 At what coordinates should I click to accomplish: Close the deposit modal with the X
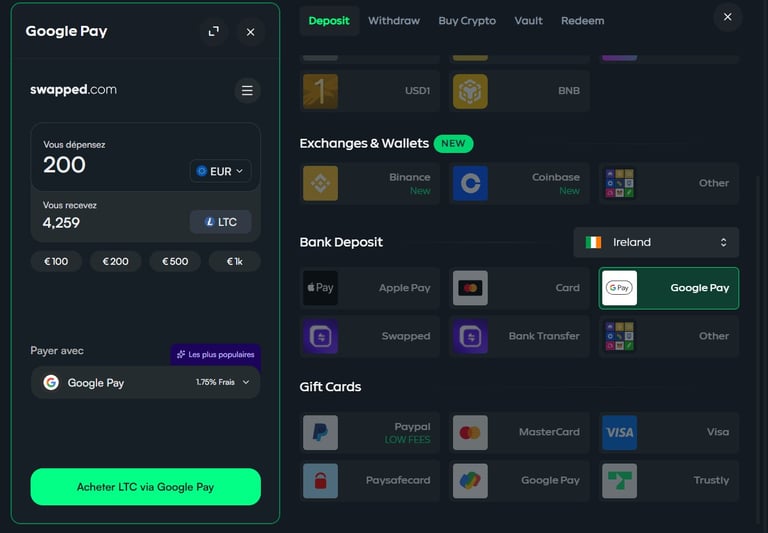(727, 17)
